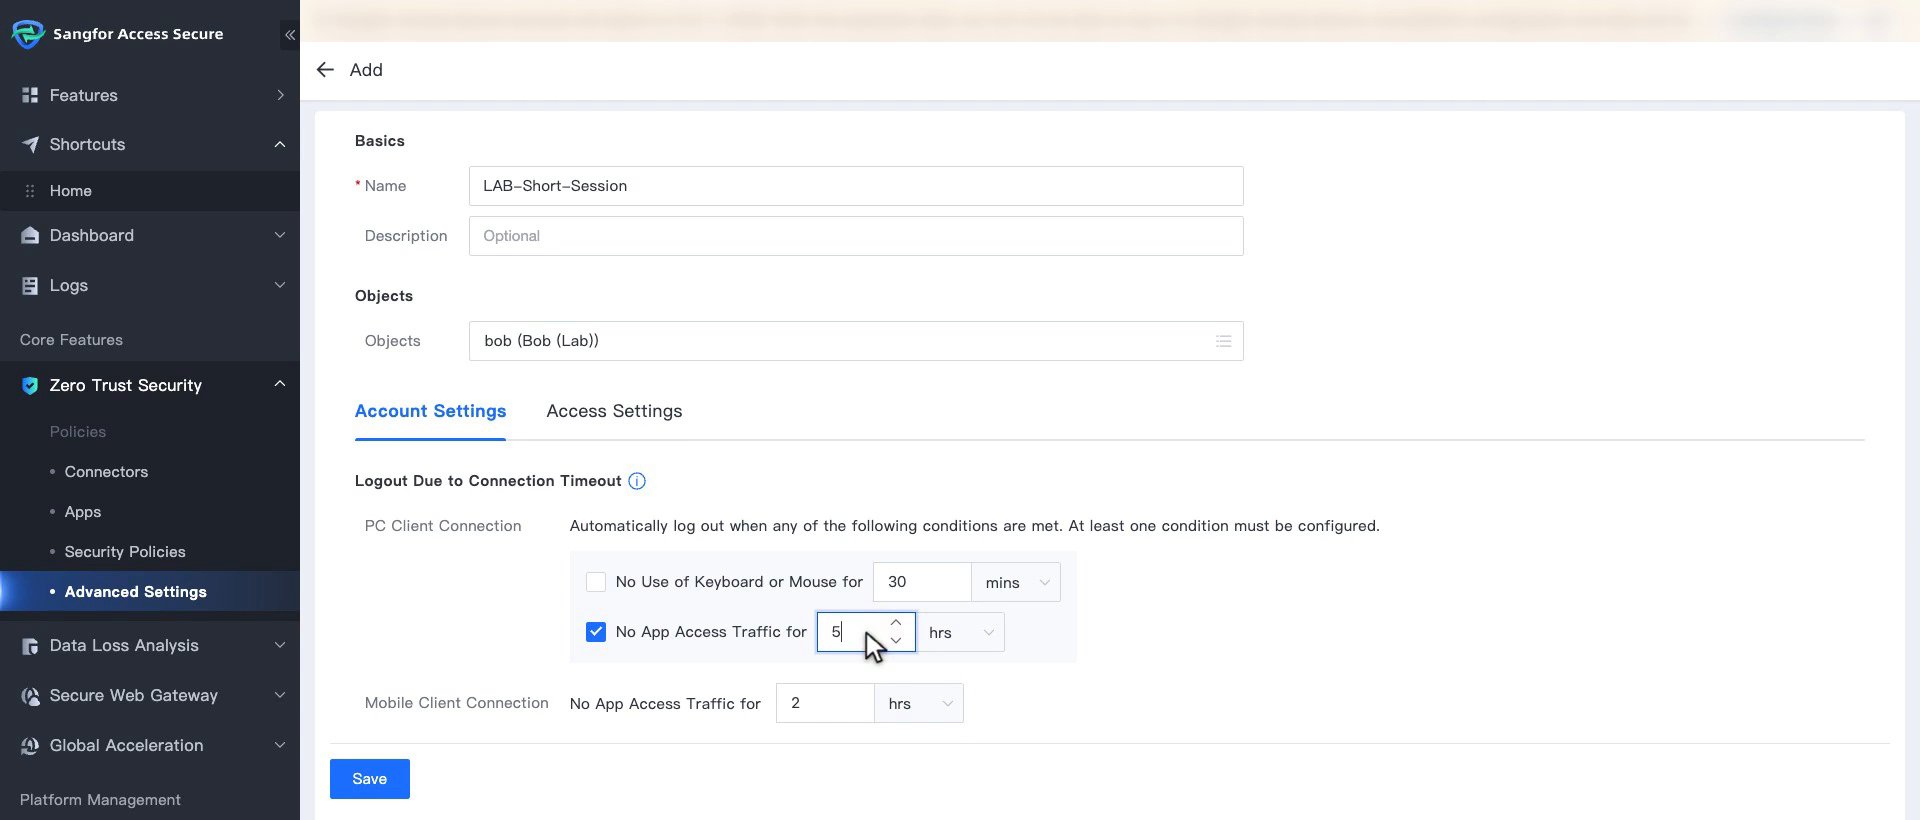Click the Sangfor Access Secure logo
The height and width of the screenshot is (820, 1920).
click(28, 34)
